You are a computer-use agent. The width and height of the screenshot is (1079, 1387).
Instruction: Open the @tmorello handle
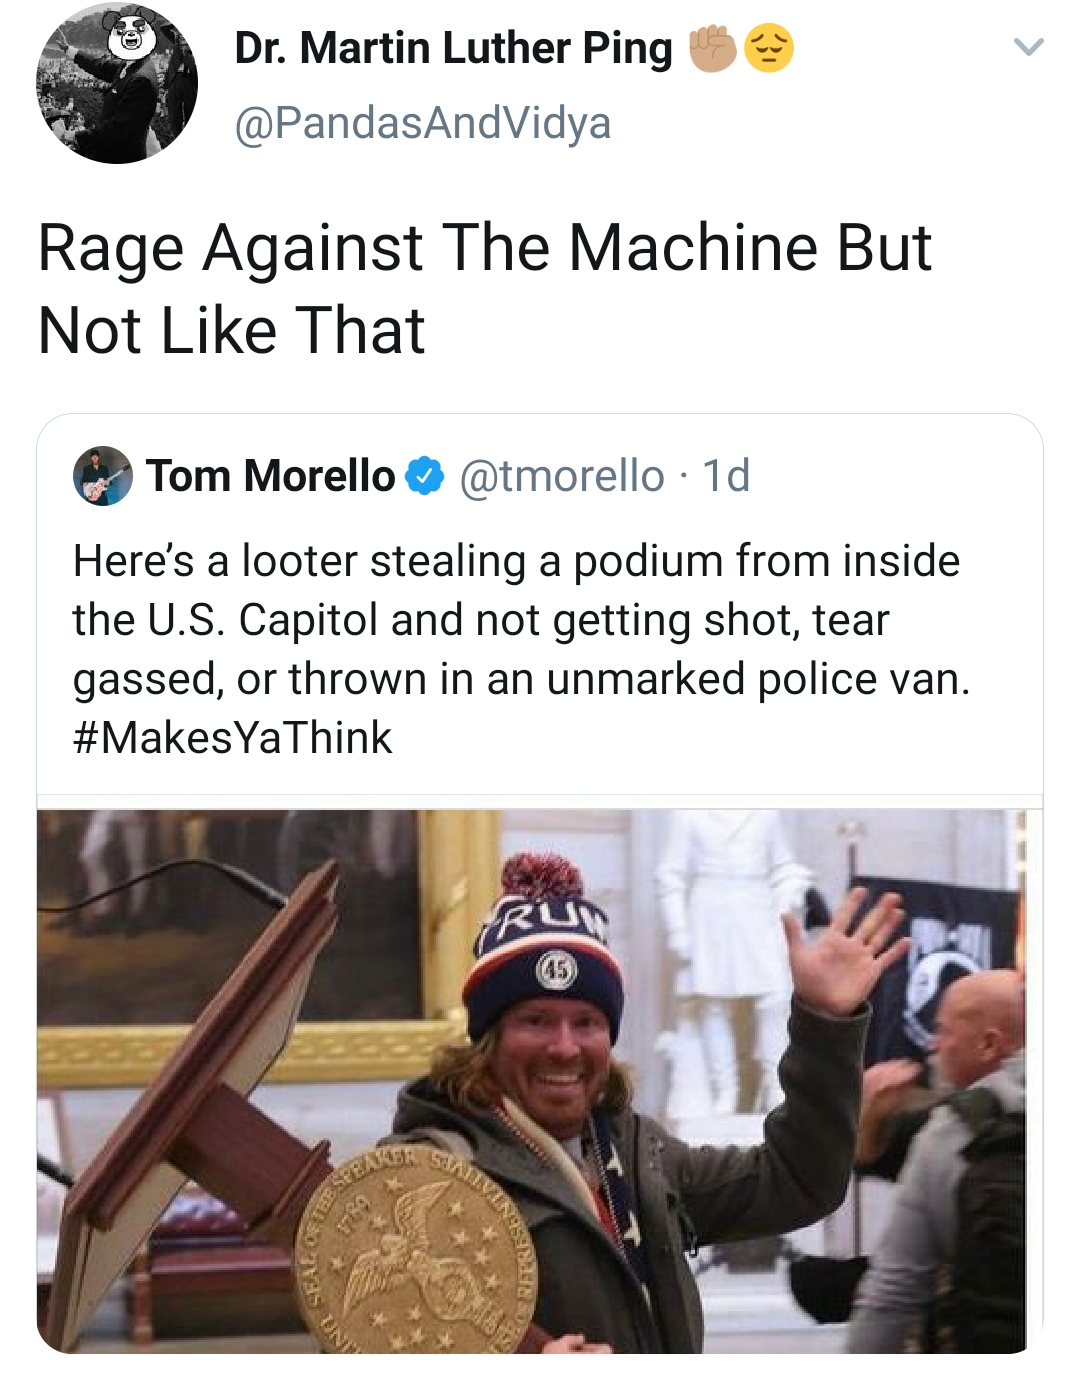point(561,476)
